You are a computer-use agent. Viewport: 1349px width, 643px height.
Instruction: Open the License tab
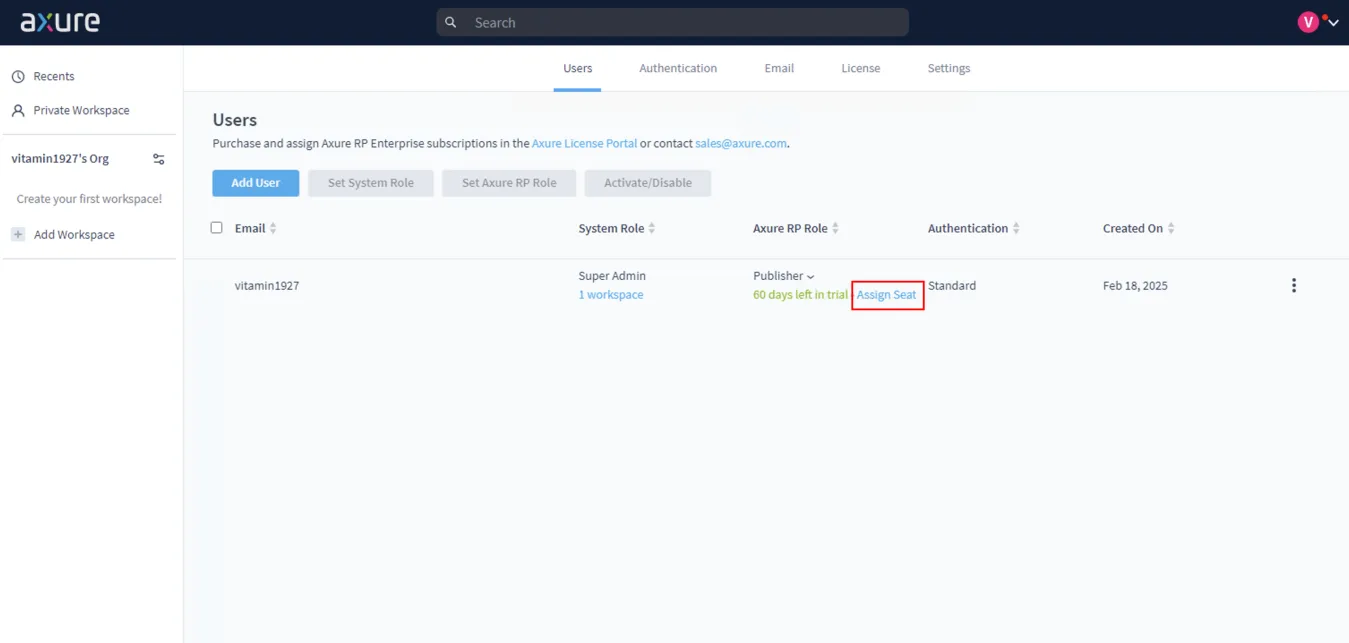pos(860,68)
